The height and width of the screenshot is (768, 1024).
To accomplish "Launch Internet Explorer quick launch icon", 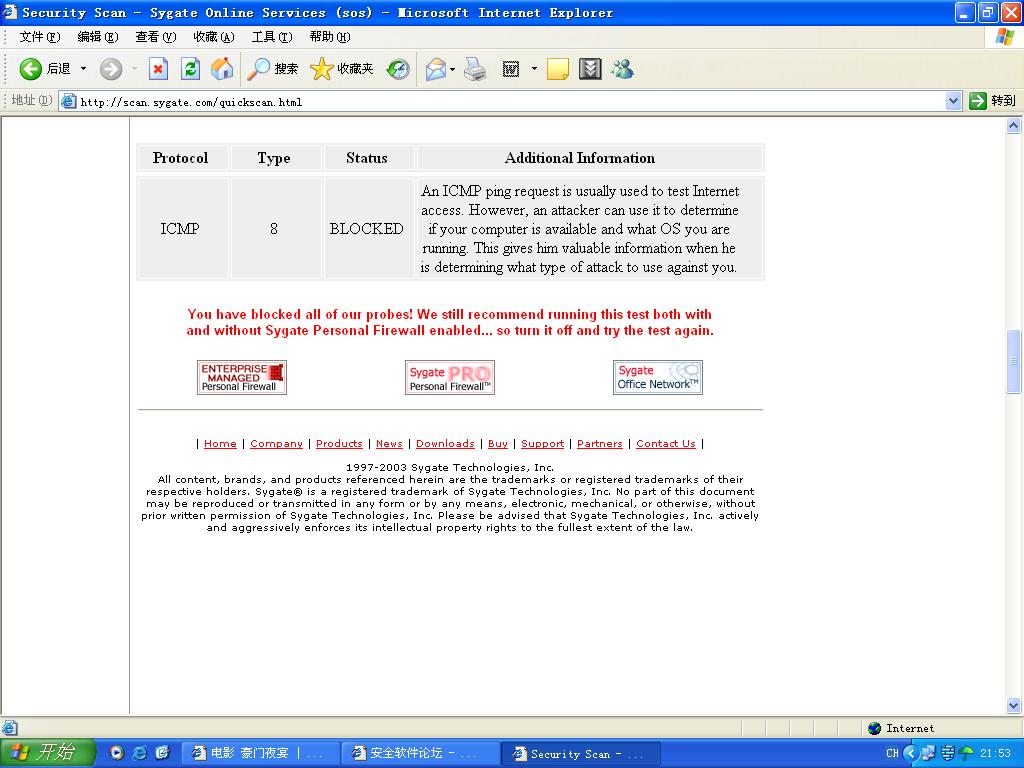I will (140, 753).
